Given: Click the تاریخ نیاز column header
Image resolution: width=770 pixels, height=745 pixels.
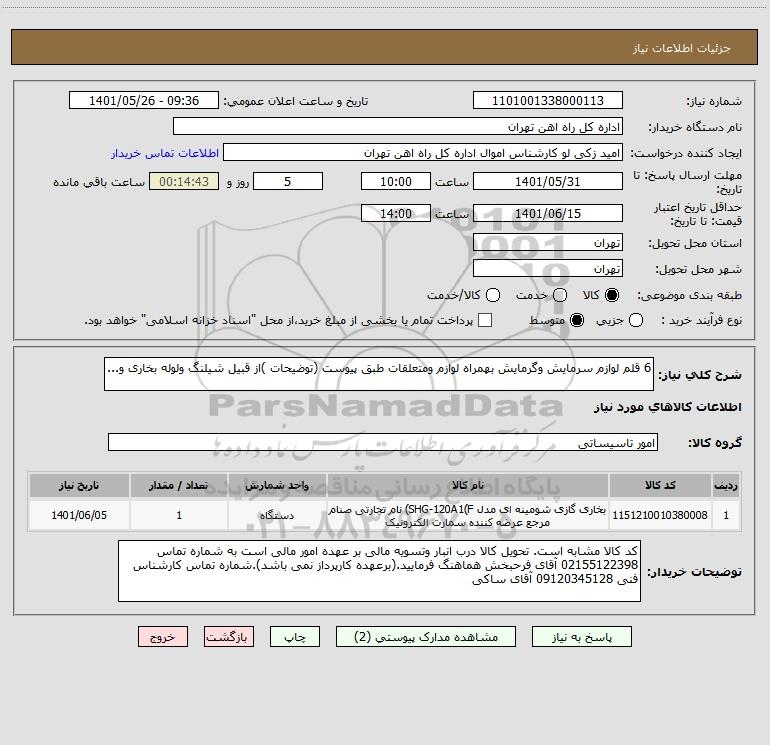Looking at the screenshot, I should pyautogui.click(x=79, y=485).
